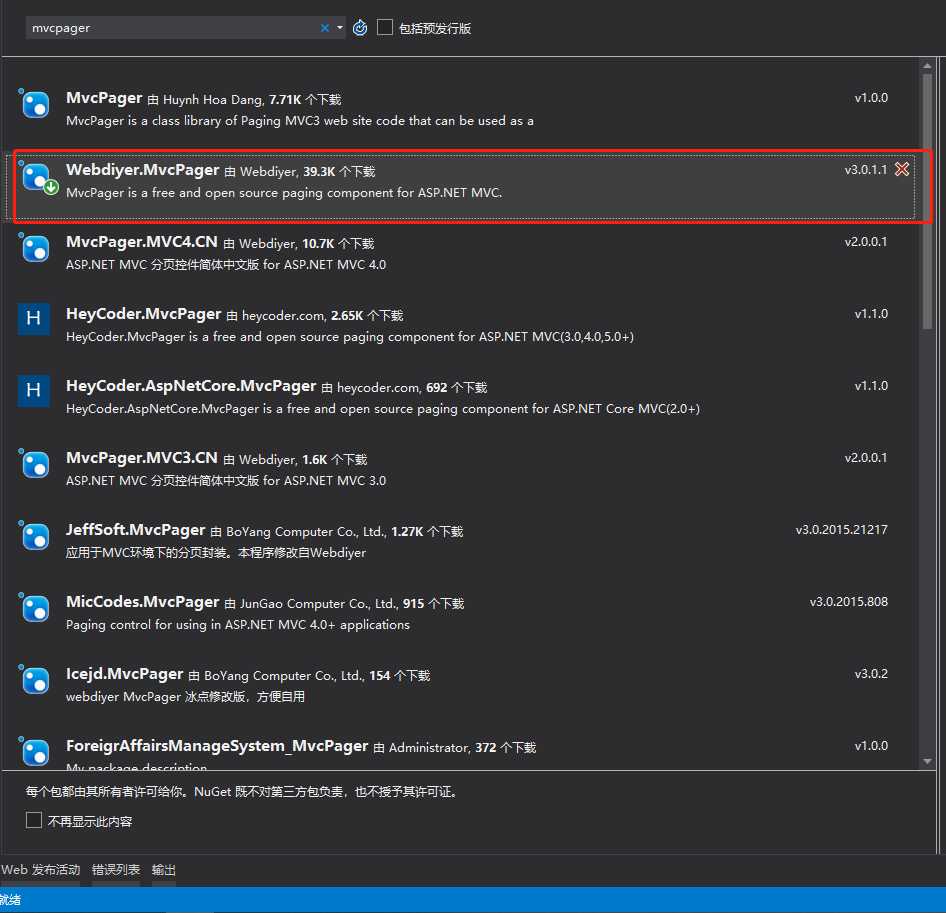Open the 输出 tab

coord(163,870)
